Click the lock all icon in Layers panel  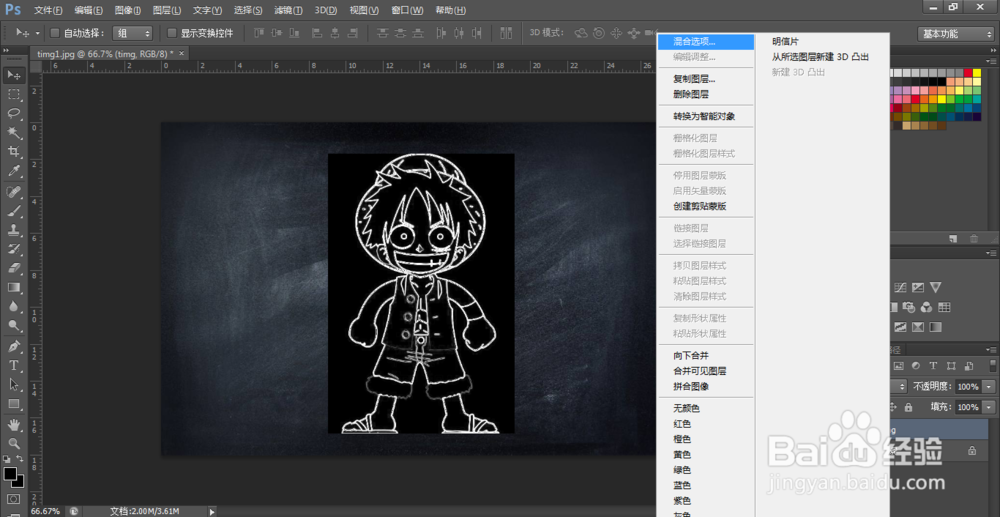tap(909, 407)
